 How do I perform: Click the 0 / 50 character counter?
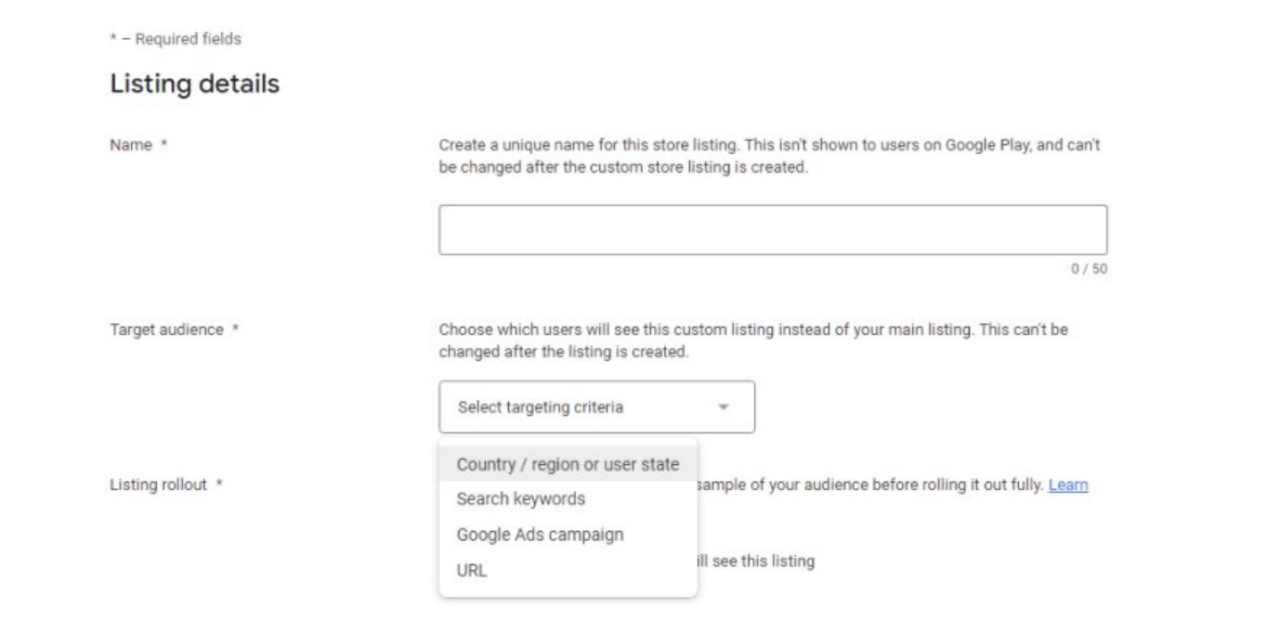pyautogui.click(x=1091, y=269)
